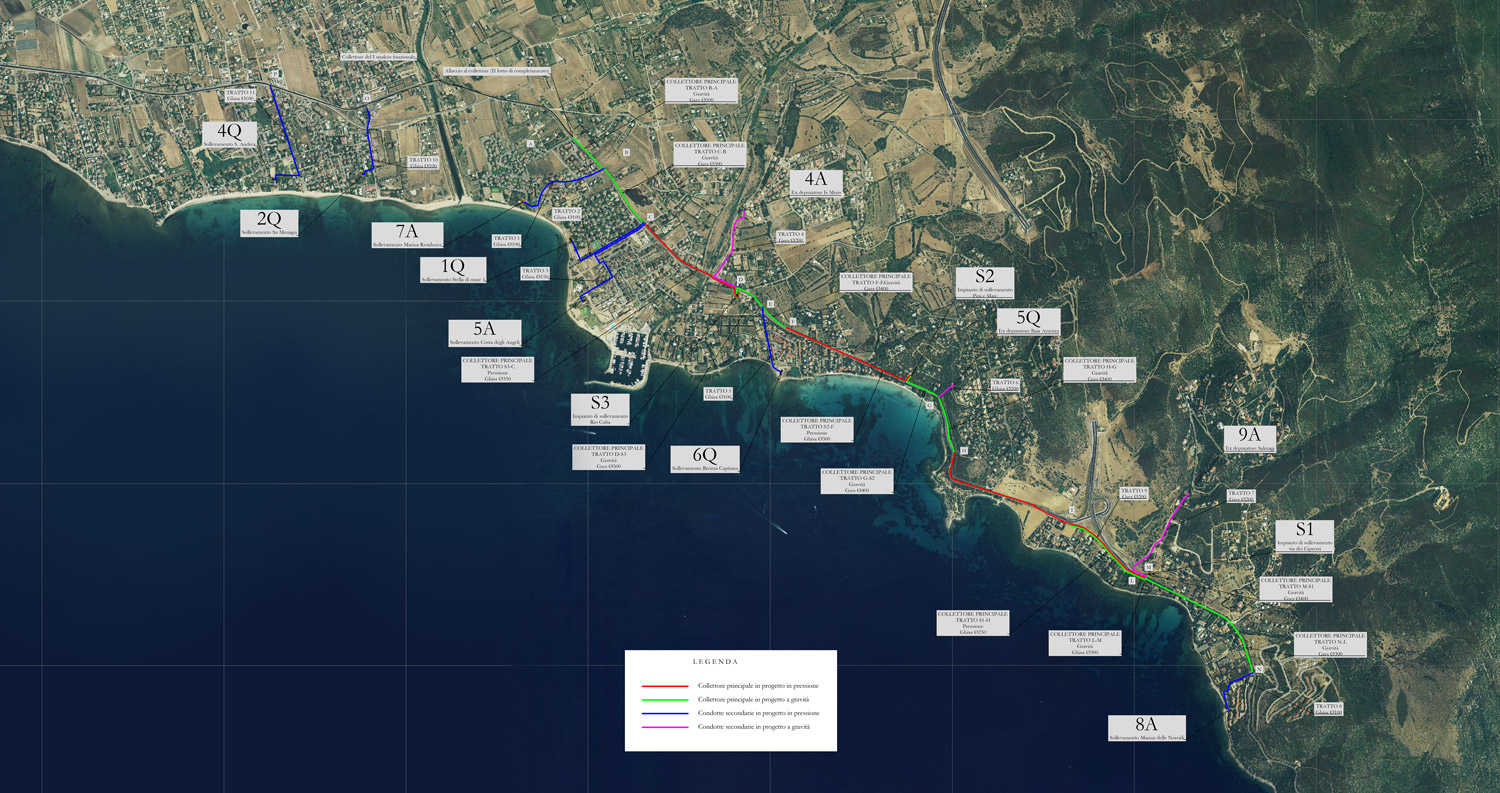This screenshot has width=1500, height=793.
Task: Select the TRATTO H-G collector label
Action: coord(1100,370)
